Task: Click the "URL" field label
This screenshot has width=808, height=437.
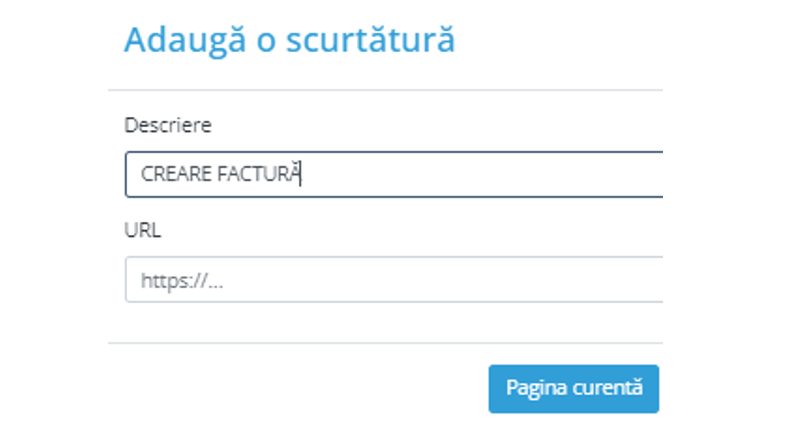Action: [x=142, y=230]
